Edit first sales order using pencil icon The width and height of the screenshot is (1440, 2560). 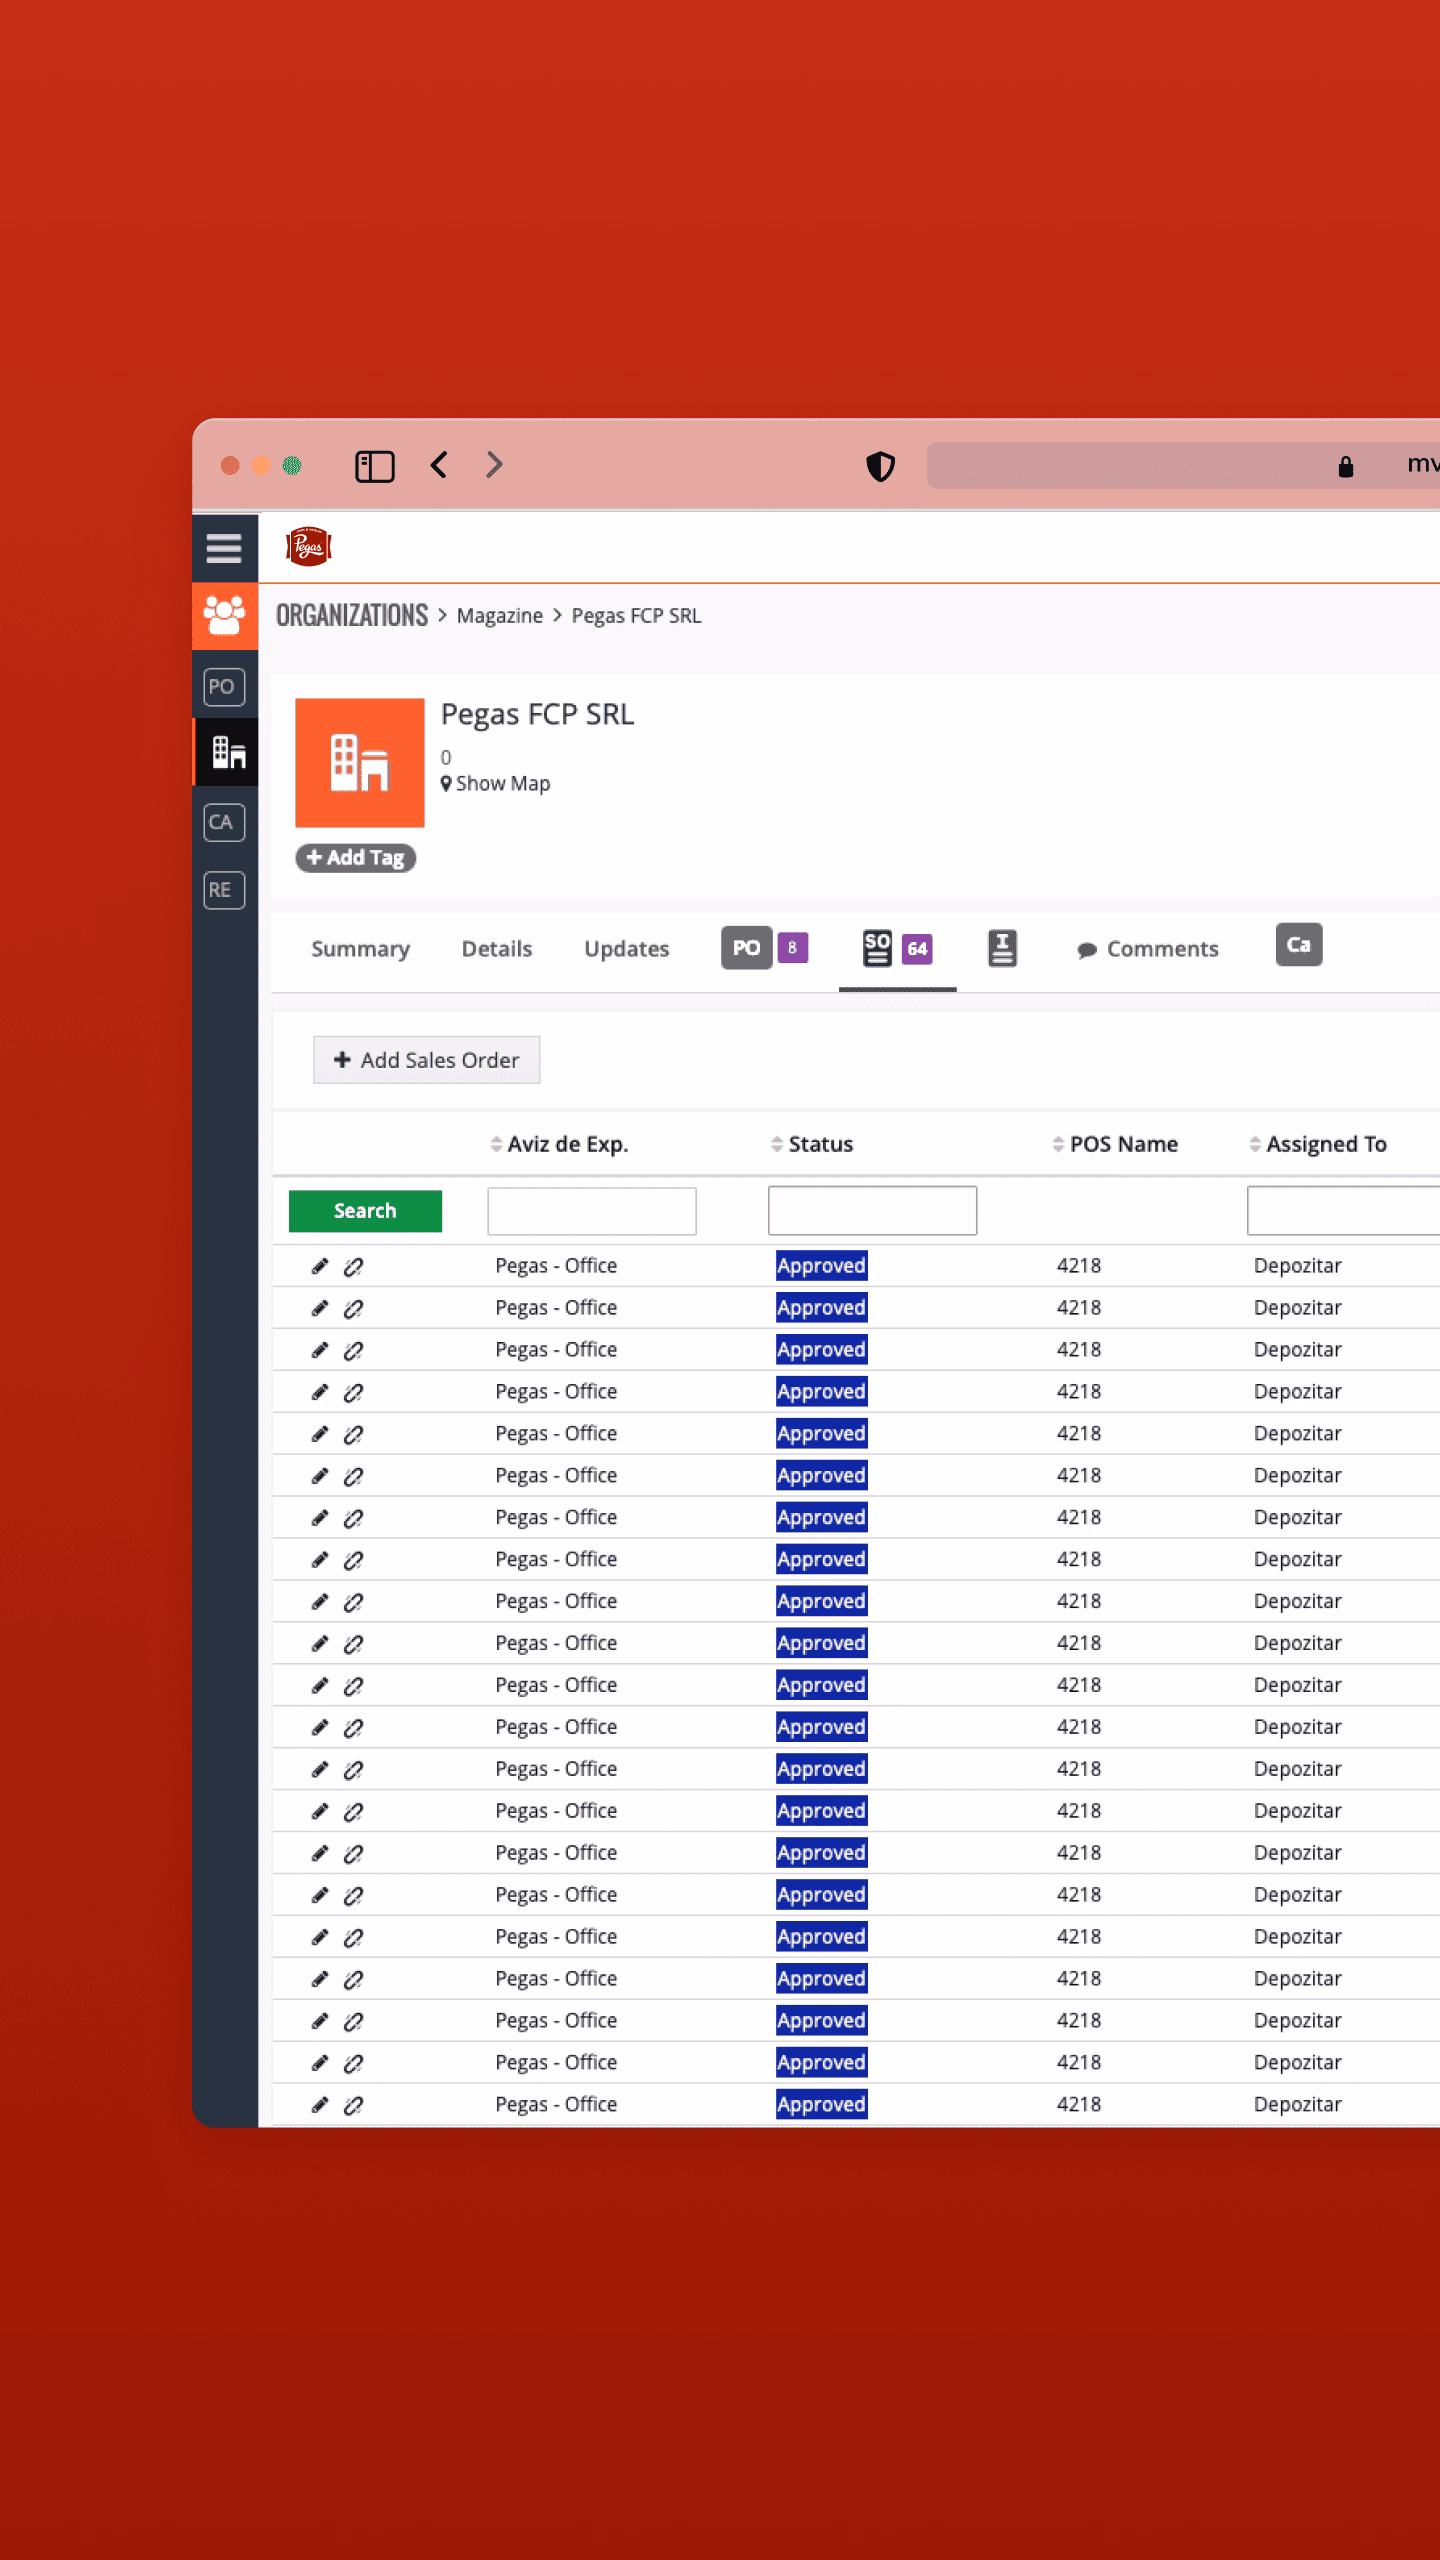pyautogui.click(x=320, y=1267)
